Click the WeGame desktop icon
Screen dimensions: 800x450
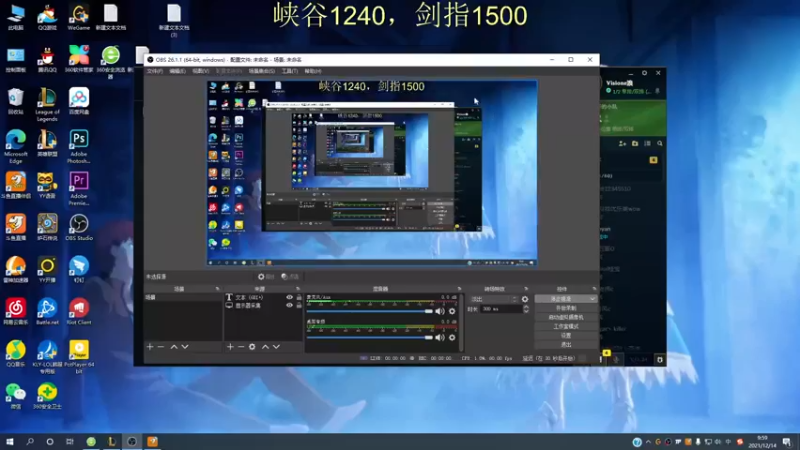(79, 18)
